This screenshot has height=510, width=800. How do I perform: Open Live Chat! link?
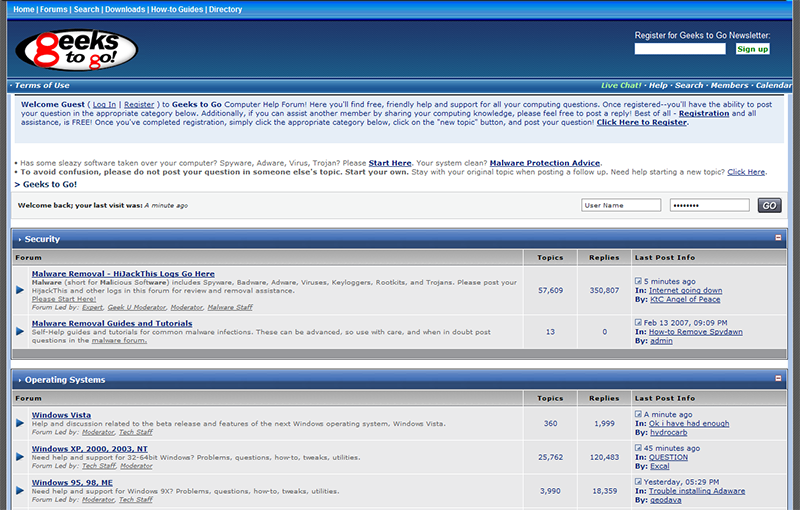coord(621,85)
